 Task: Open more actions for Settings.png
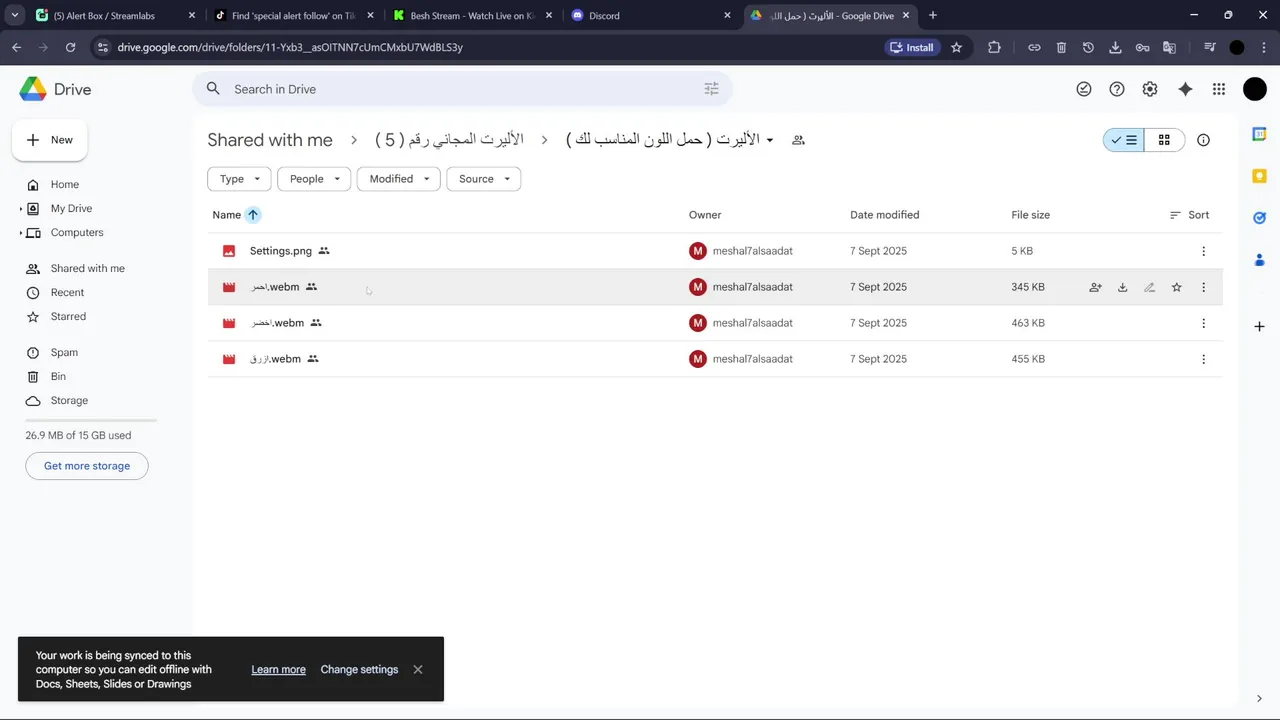(x=1203, y=251)
